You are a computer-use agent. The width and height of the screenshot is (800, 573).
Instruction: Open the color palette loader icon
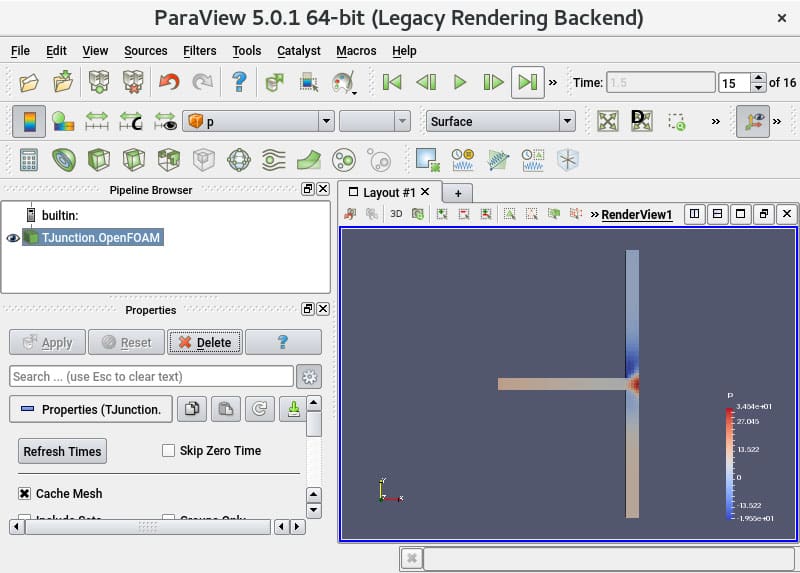pyautogui.click(x=343, y=83)
